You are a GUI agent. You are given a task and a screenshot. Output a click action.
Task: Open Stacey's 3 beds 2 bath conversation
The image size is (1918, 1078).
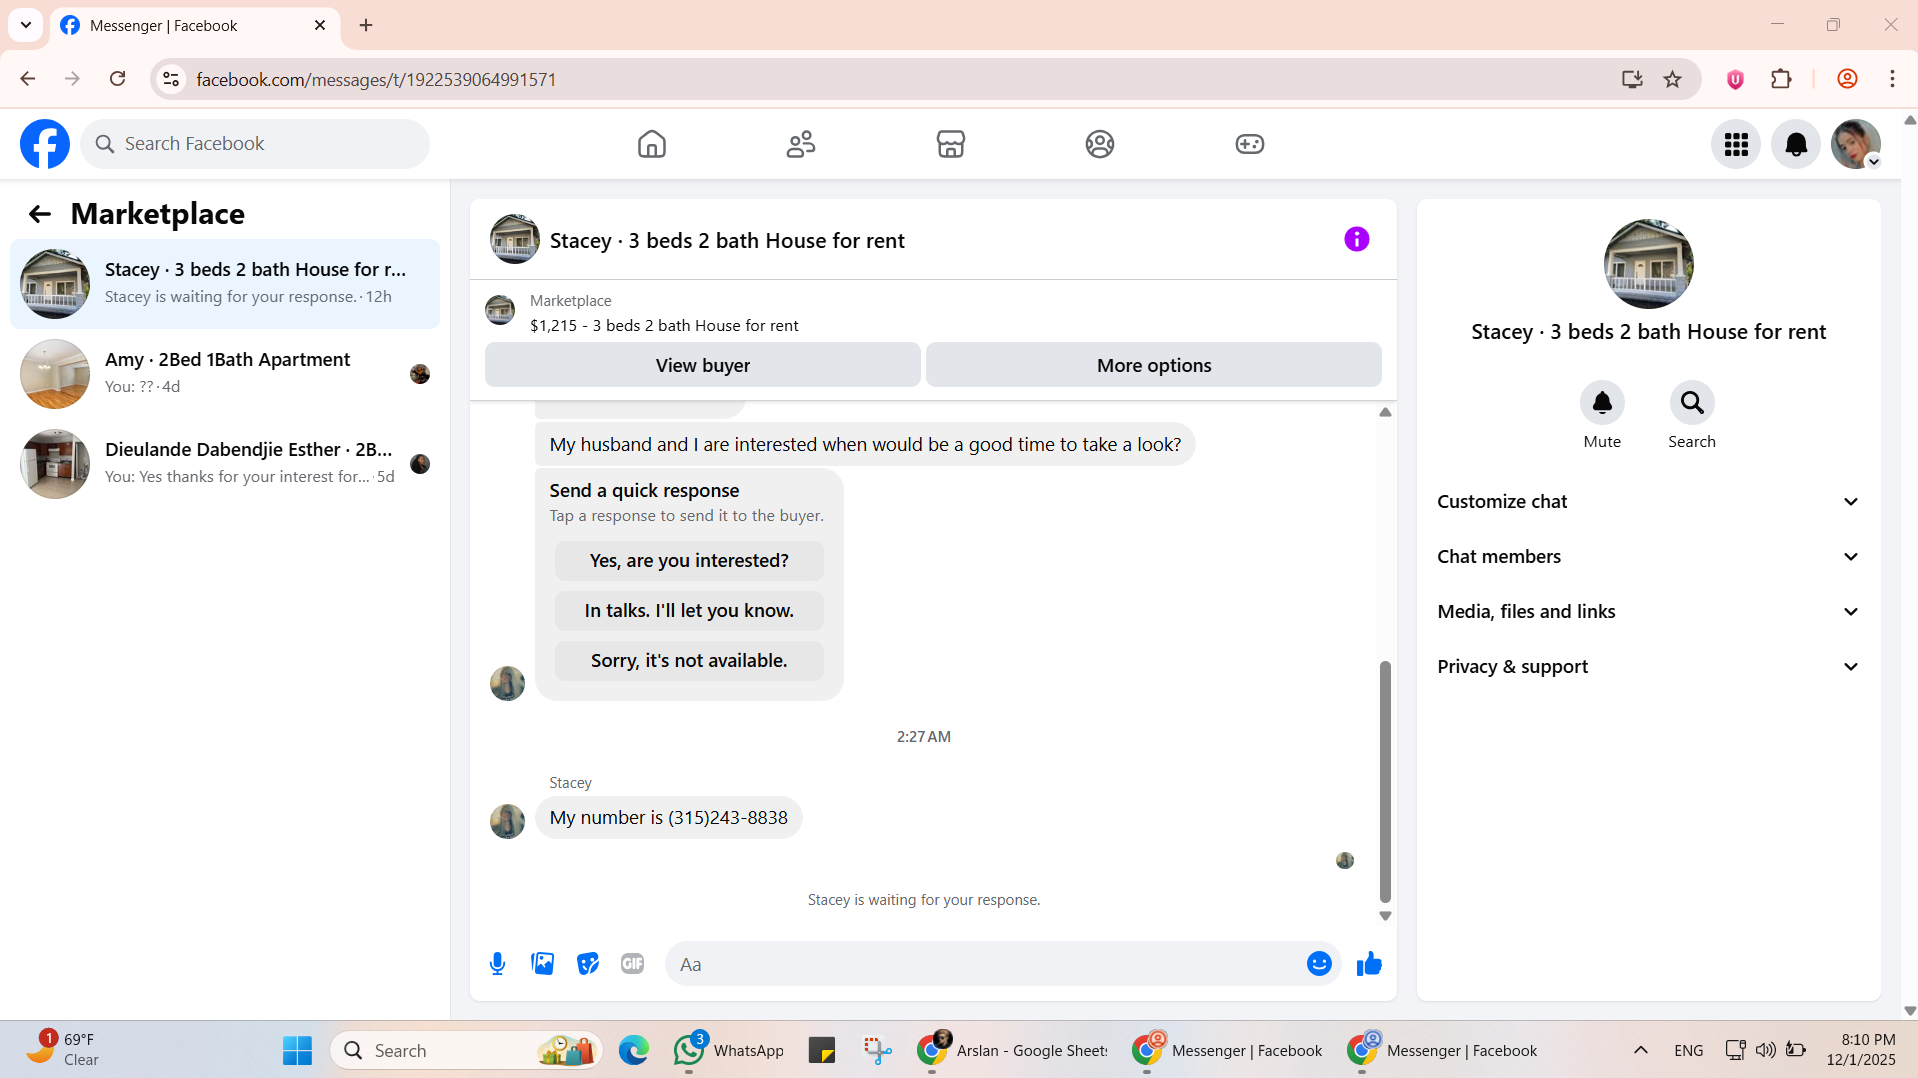pyautogui.click(x=225, y=284)
